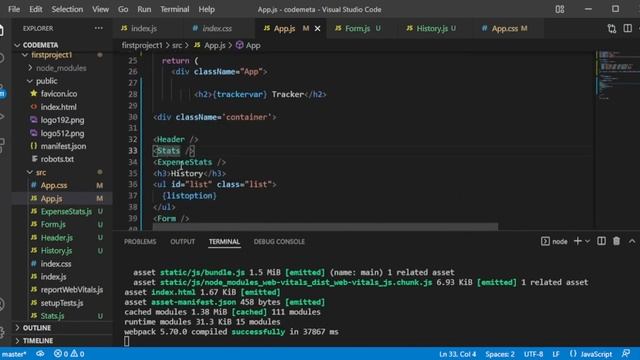The image size is (640, 360).
Task: Click the editor horizontal scrollbar
Action: tap(325, 226)
